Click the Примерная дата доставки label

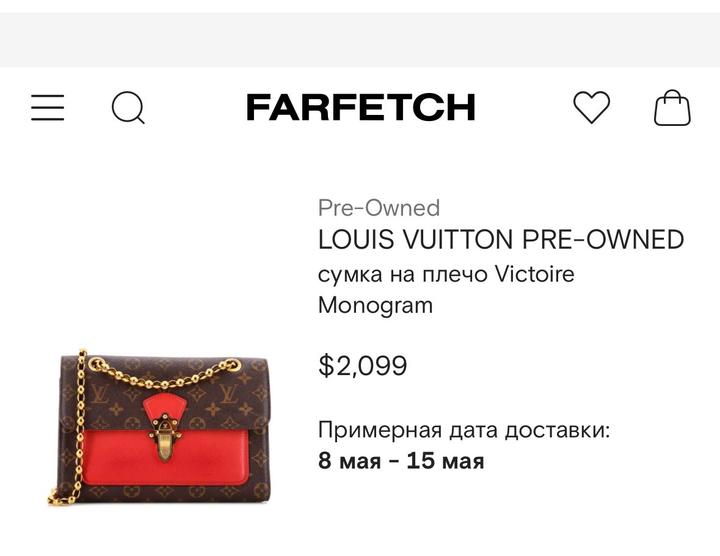point(464,431)
